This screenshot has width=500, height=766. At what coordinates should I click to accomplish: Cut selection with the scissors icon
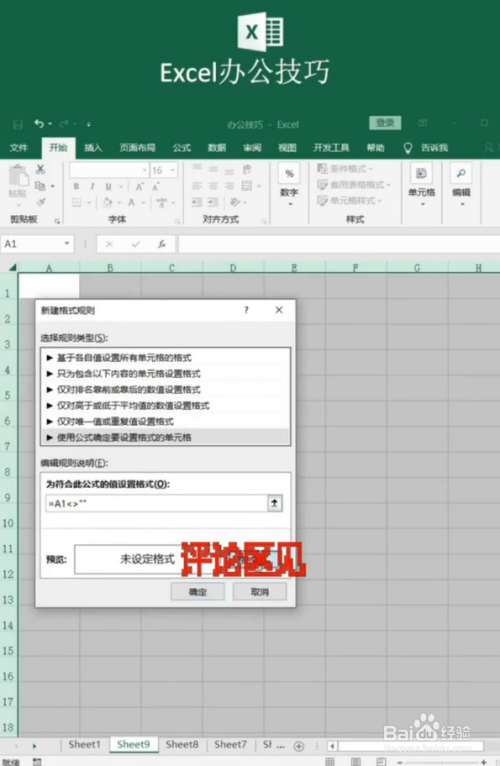pos(40,170)
